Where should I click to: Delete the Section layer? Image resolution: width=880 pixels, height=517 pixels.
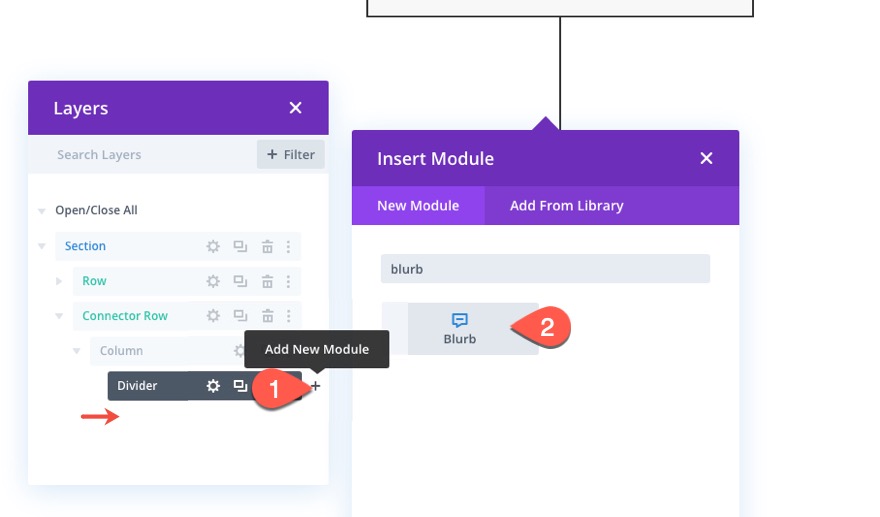coord(267,246)
